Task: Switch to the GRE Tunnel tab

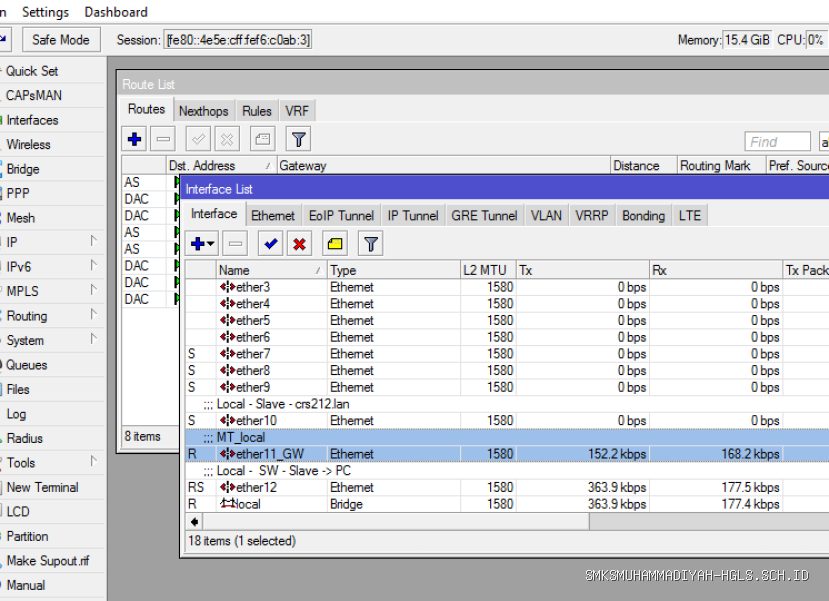Action: [x=484, y=216]
